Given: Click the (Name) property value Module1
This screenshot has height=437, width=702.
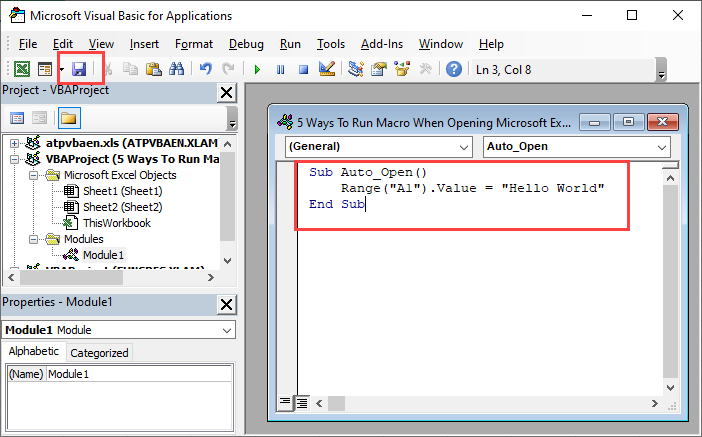Looking at the screenshot, I should click(x=139, y=374).
